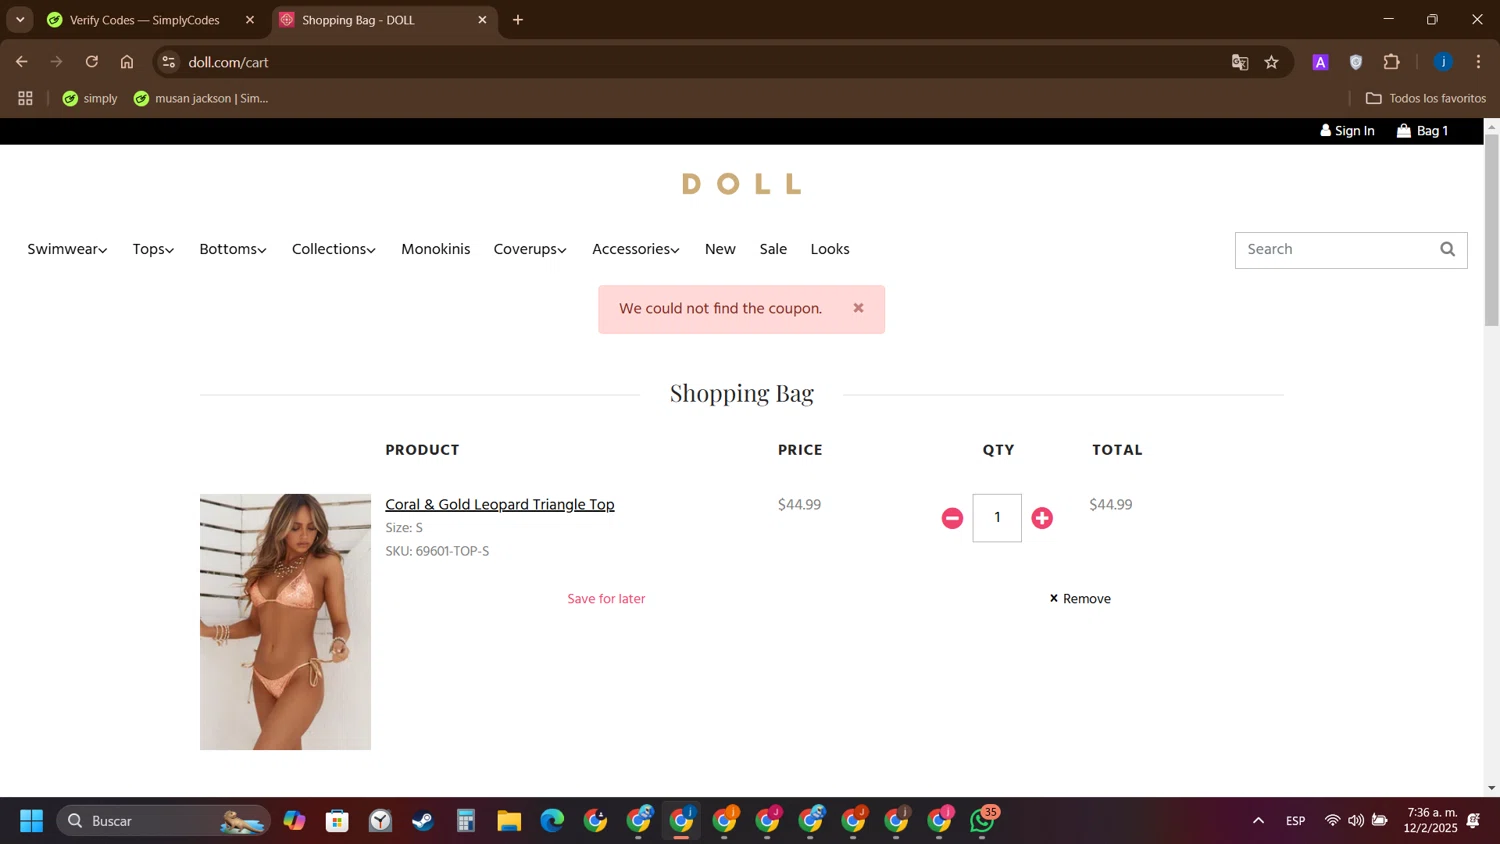Open Calculator from the taskbar
The image size is (1500, 844).
click(466, 821)
